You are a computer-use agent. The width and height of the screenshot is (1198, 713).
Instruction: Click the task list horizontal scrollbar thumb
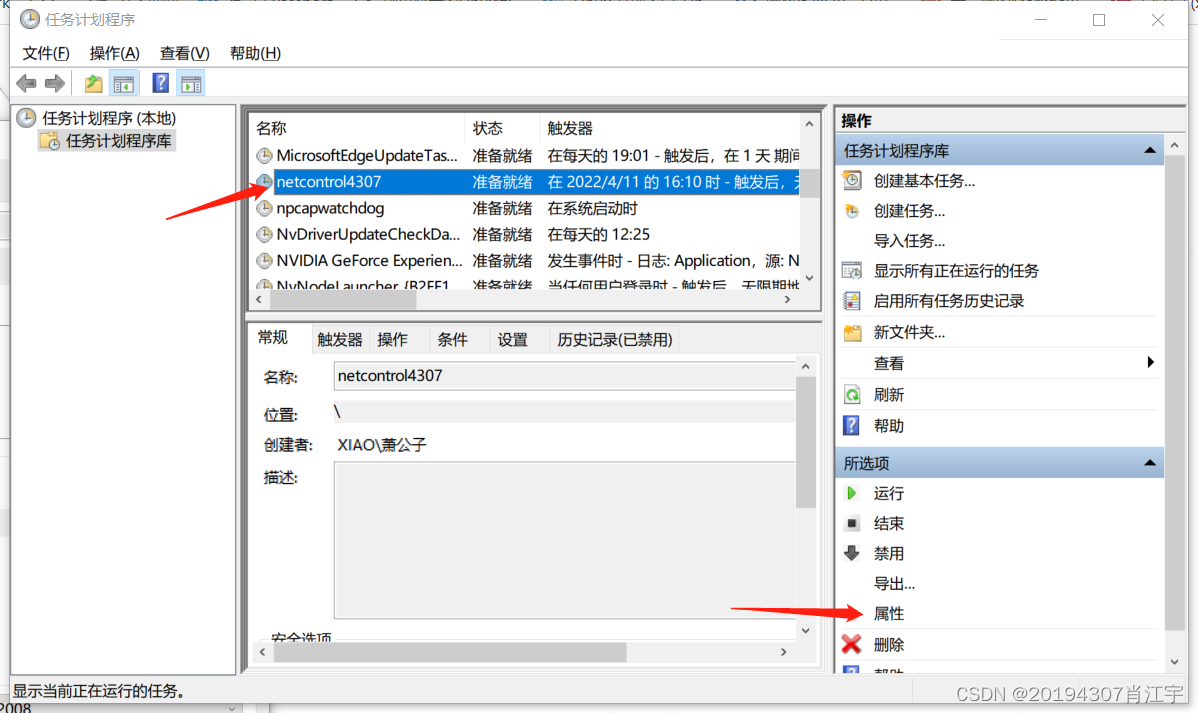[343, 300]
